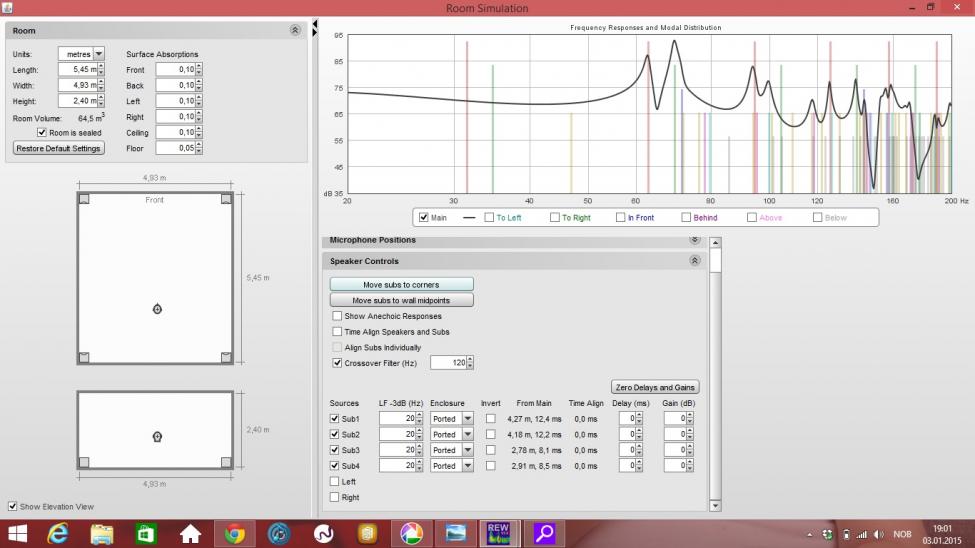
Task: Open the Windows Start button
Action: (x=17, y=534)
